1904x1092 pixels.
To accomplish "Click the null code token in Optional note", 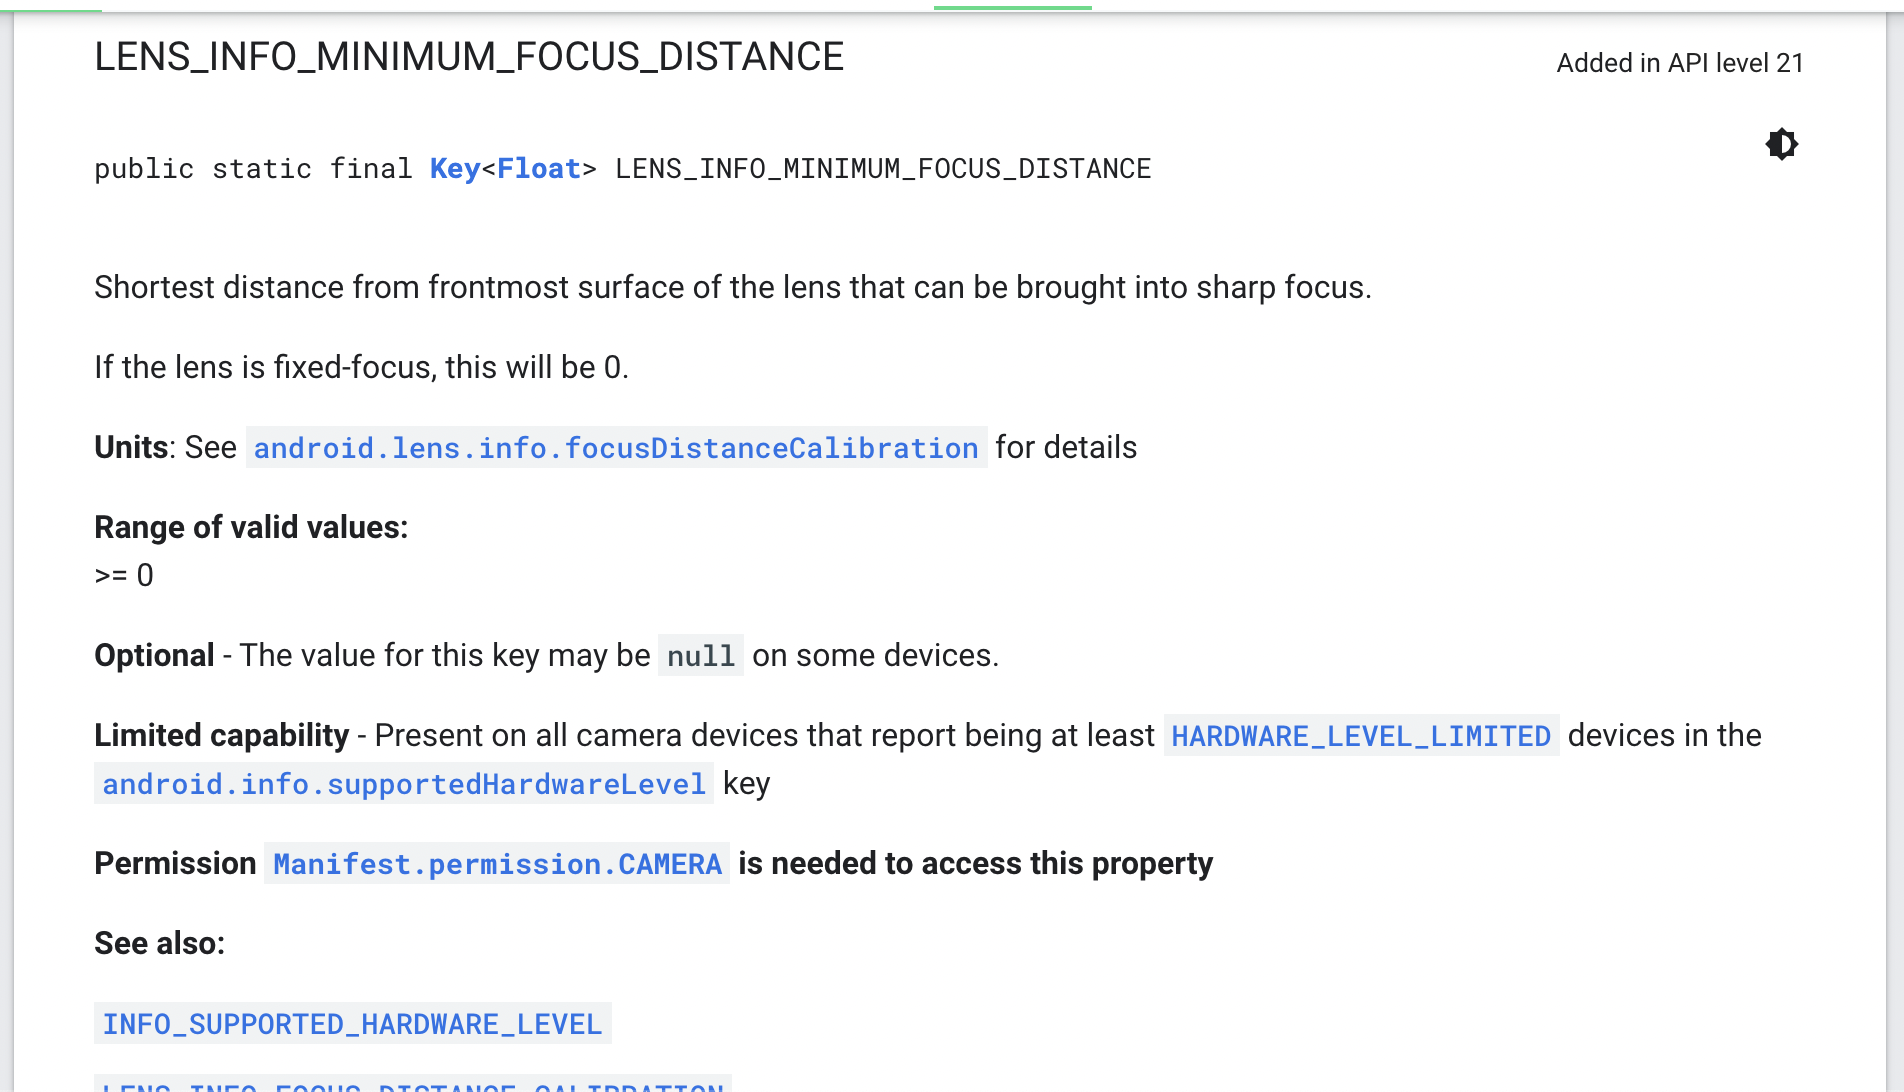I will click(700, 656).
